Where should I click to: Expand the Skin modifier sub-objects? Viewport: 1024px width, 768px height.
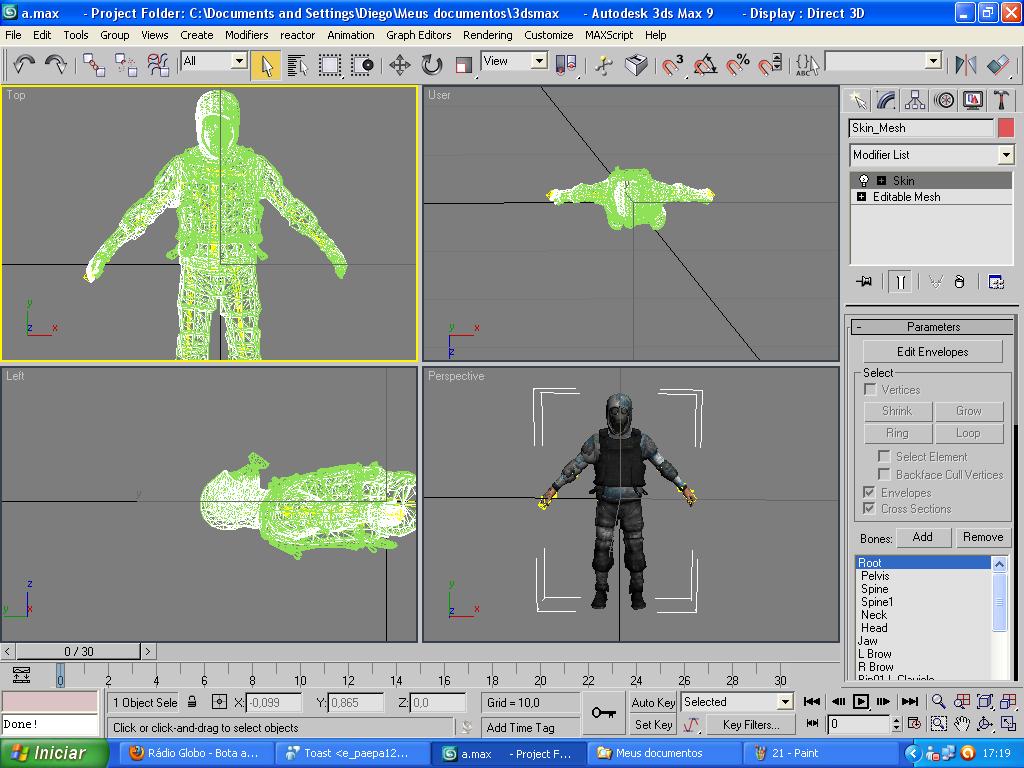[882, 181]
